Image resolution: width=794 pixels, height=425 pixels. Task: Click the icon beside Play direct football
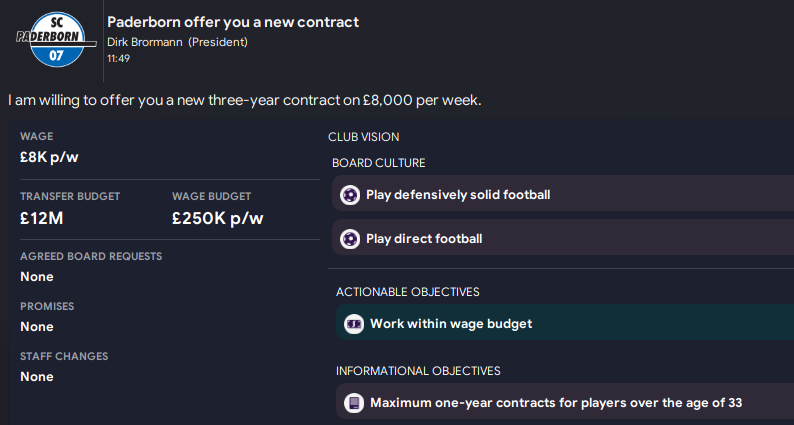350,239
